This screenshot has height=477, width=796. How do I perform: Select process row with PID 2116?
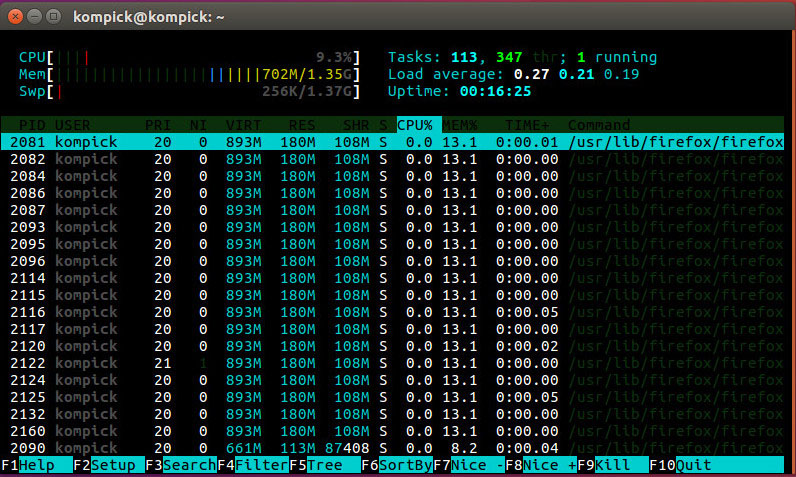[392, 312]
